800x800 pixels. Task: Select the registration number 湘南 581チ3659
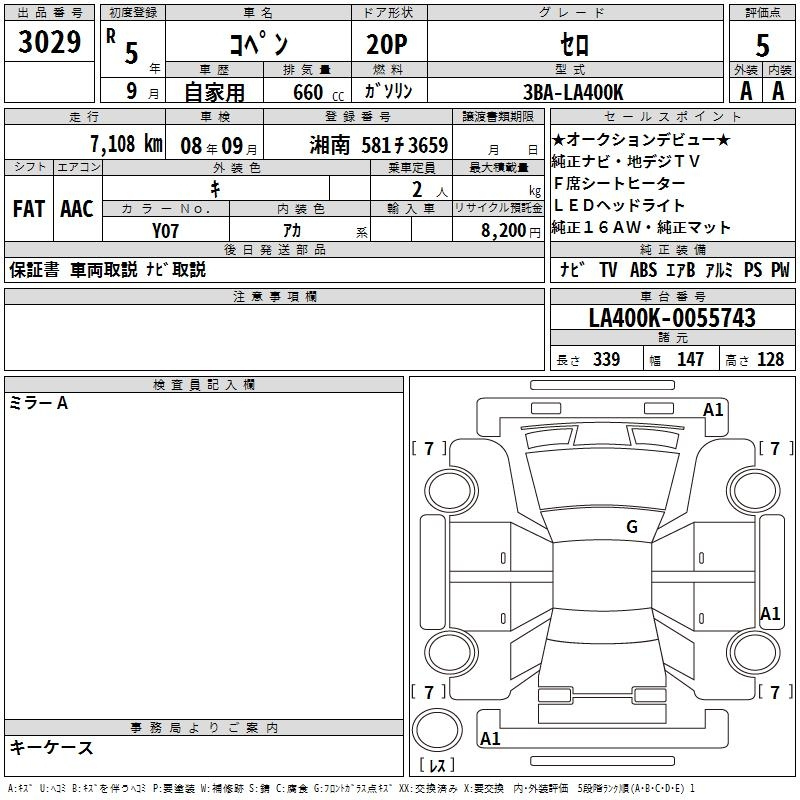point(379,144)
